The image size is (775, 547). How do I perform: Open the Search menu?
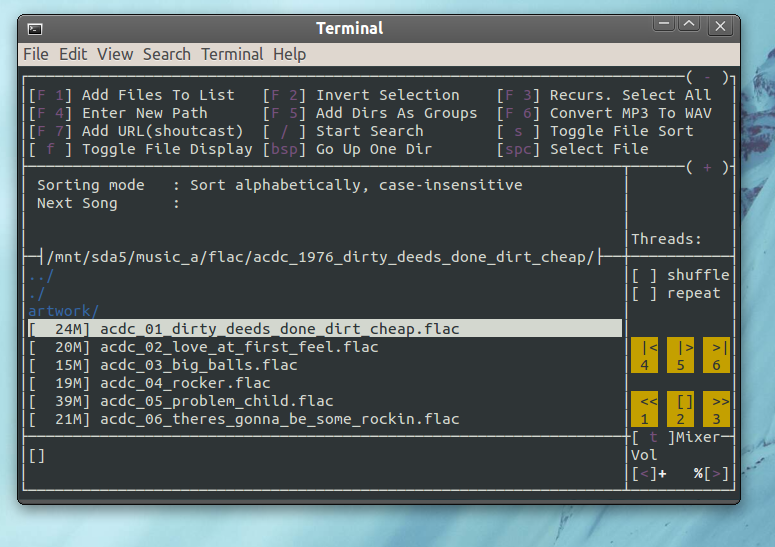pos(167,54)
